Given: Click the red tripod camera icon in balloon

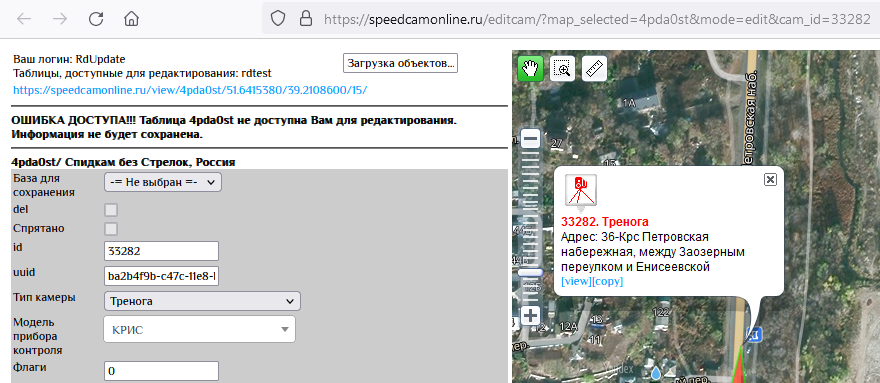Looking at the screenshot, I should click(x=581, y=190).
